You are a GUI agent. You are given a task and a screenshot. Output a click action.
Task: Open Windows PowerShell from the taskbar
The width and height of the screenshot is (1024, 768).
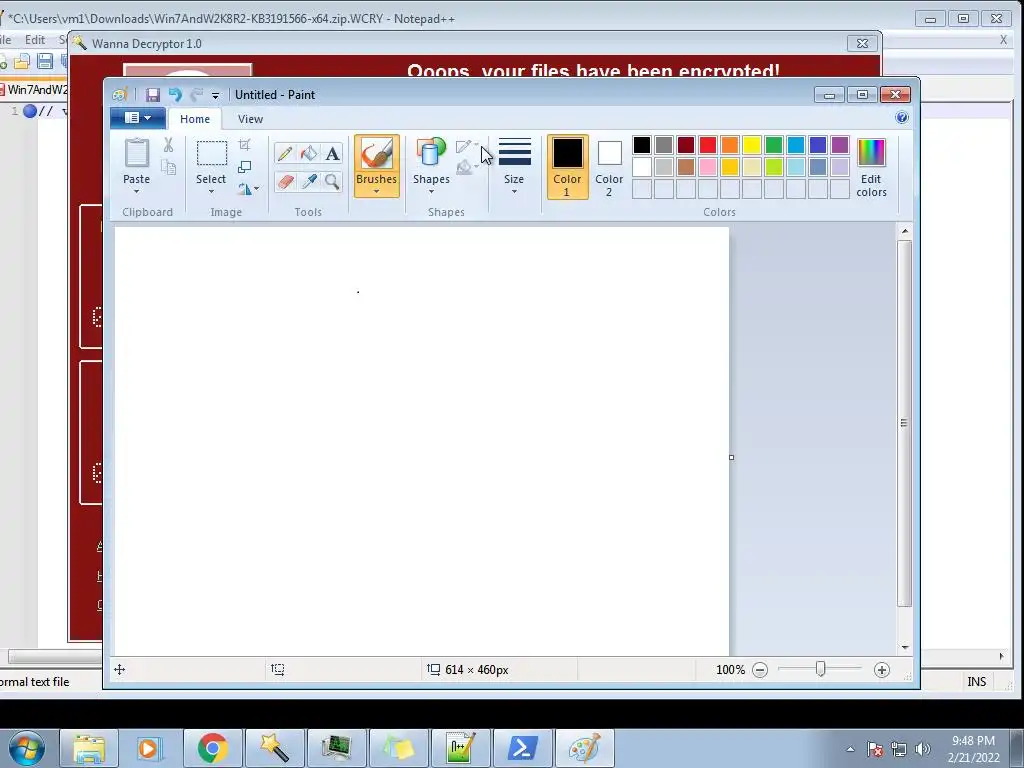[523, 748]
